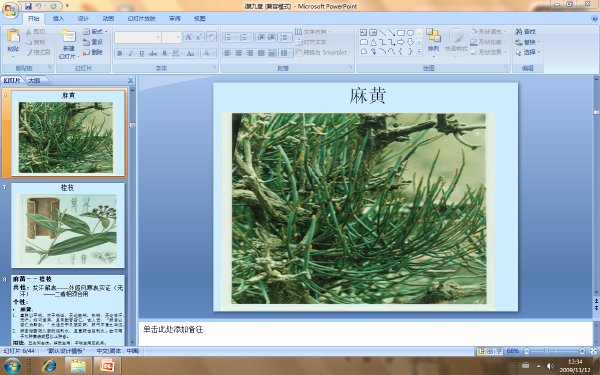Open the Change Case (Aa) dropdown
The height and width of the screenshot is (375, 600).
click(191, 54)
